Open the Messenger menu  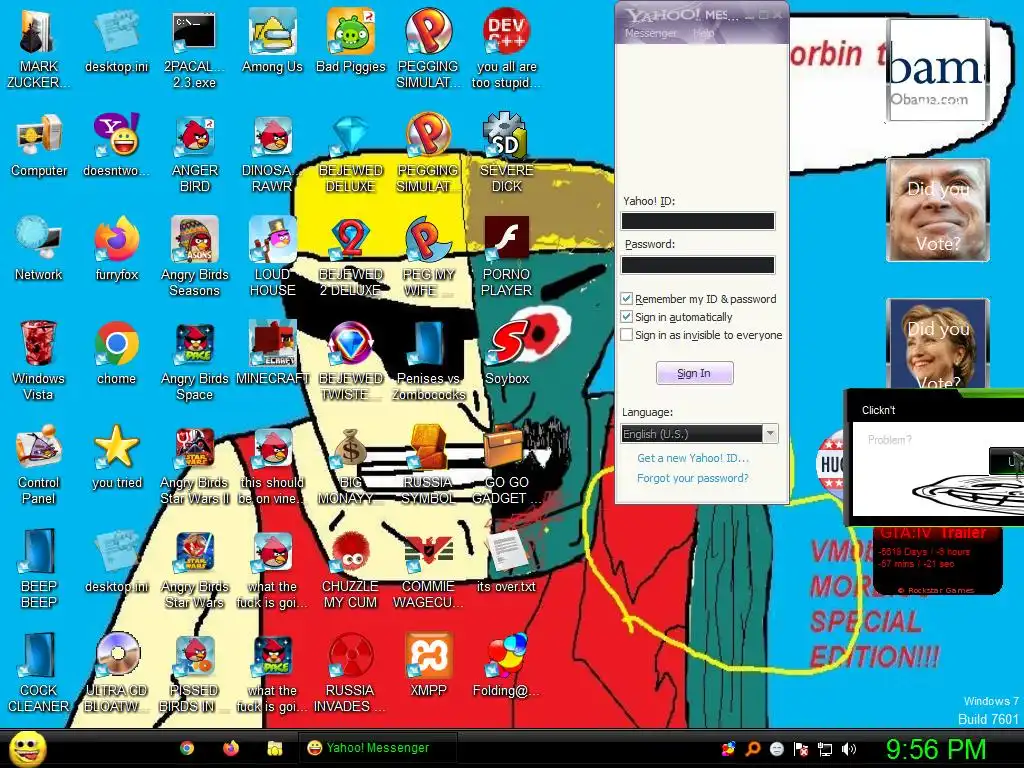point(651,33)
